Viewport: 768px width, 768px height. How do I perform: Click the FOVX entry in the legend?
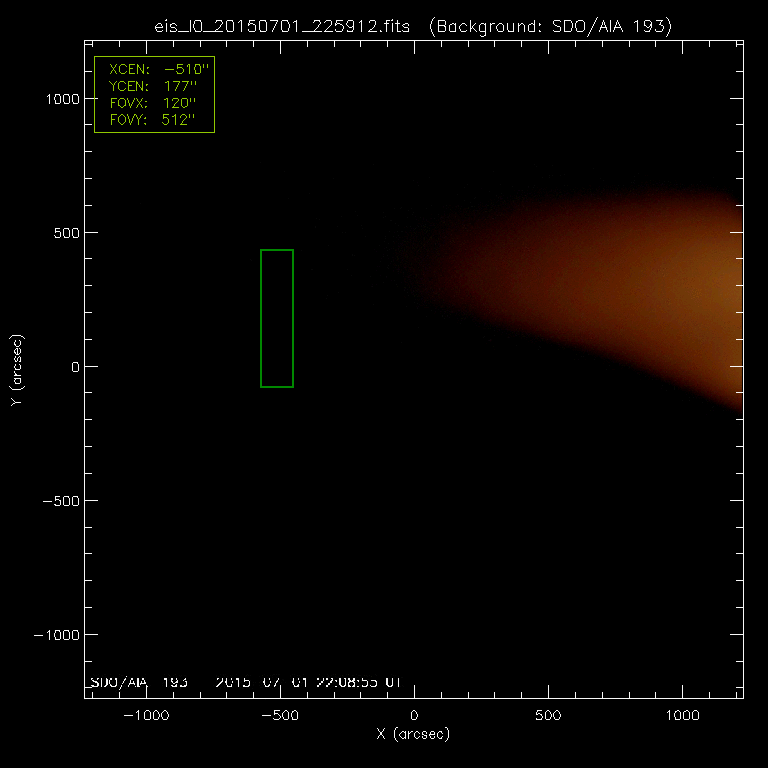[x=153, y=103]
